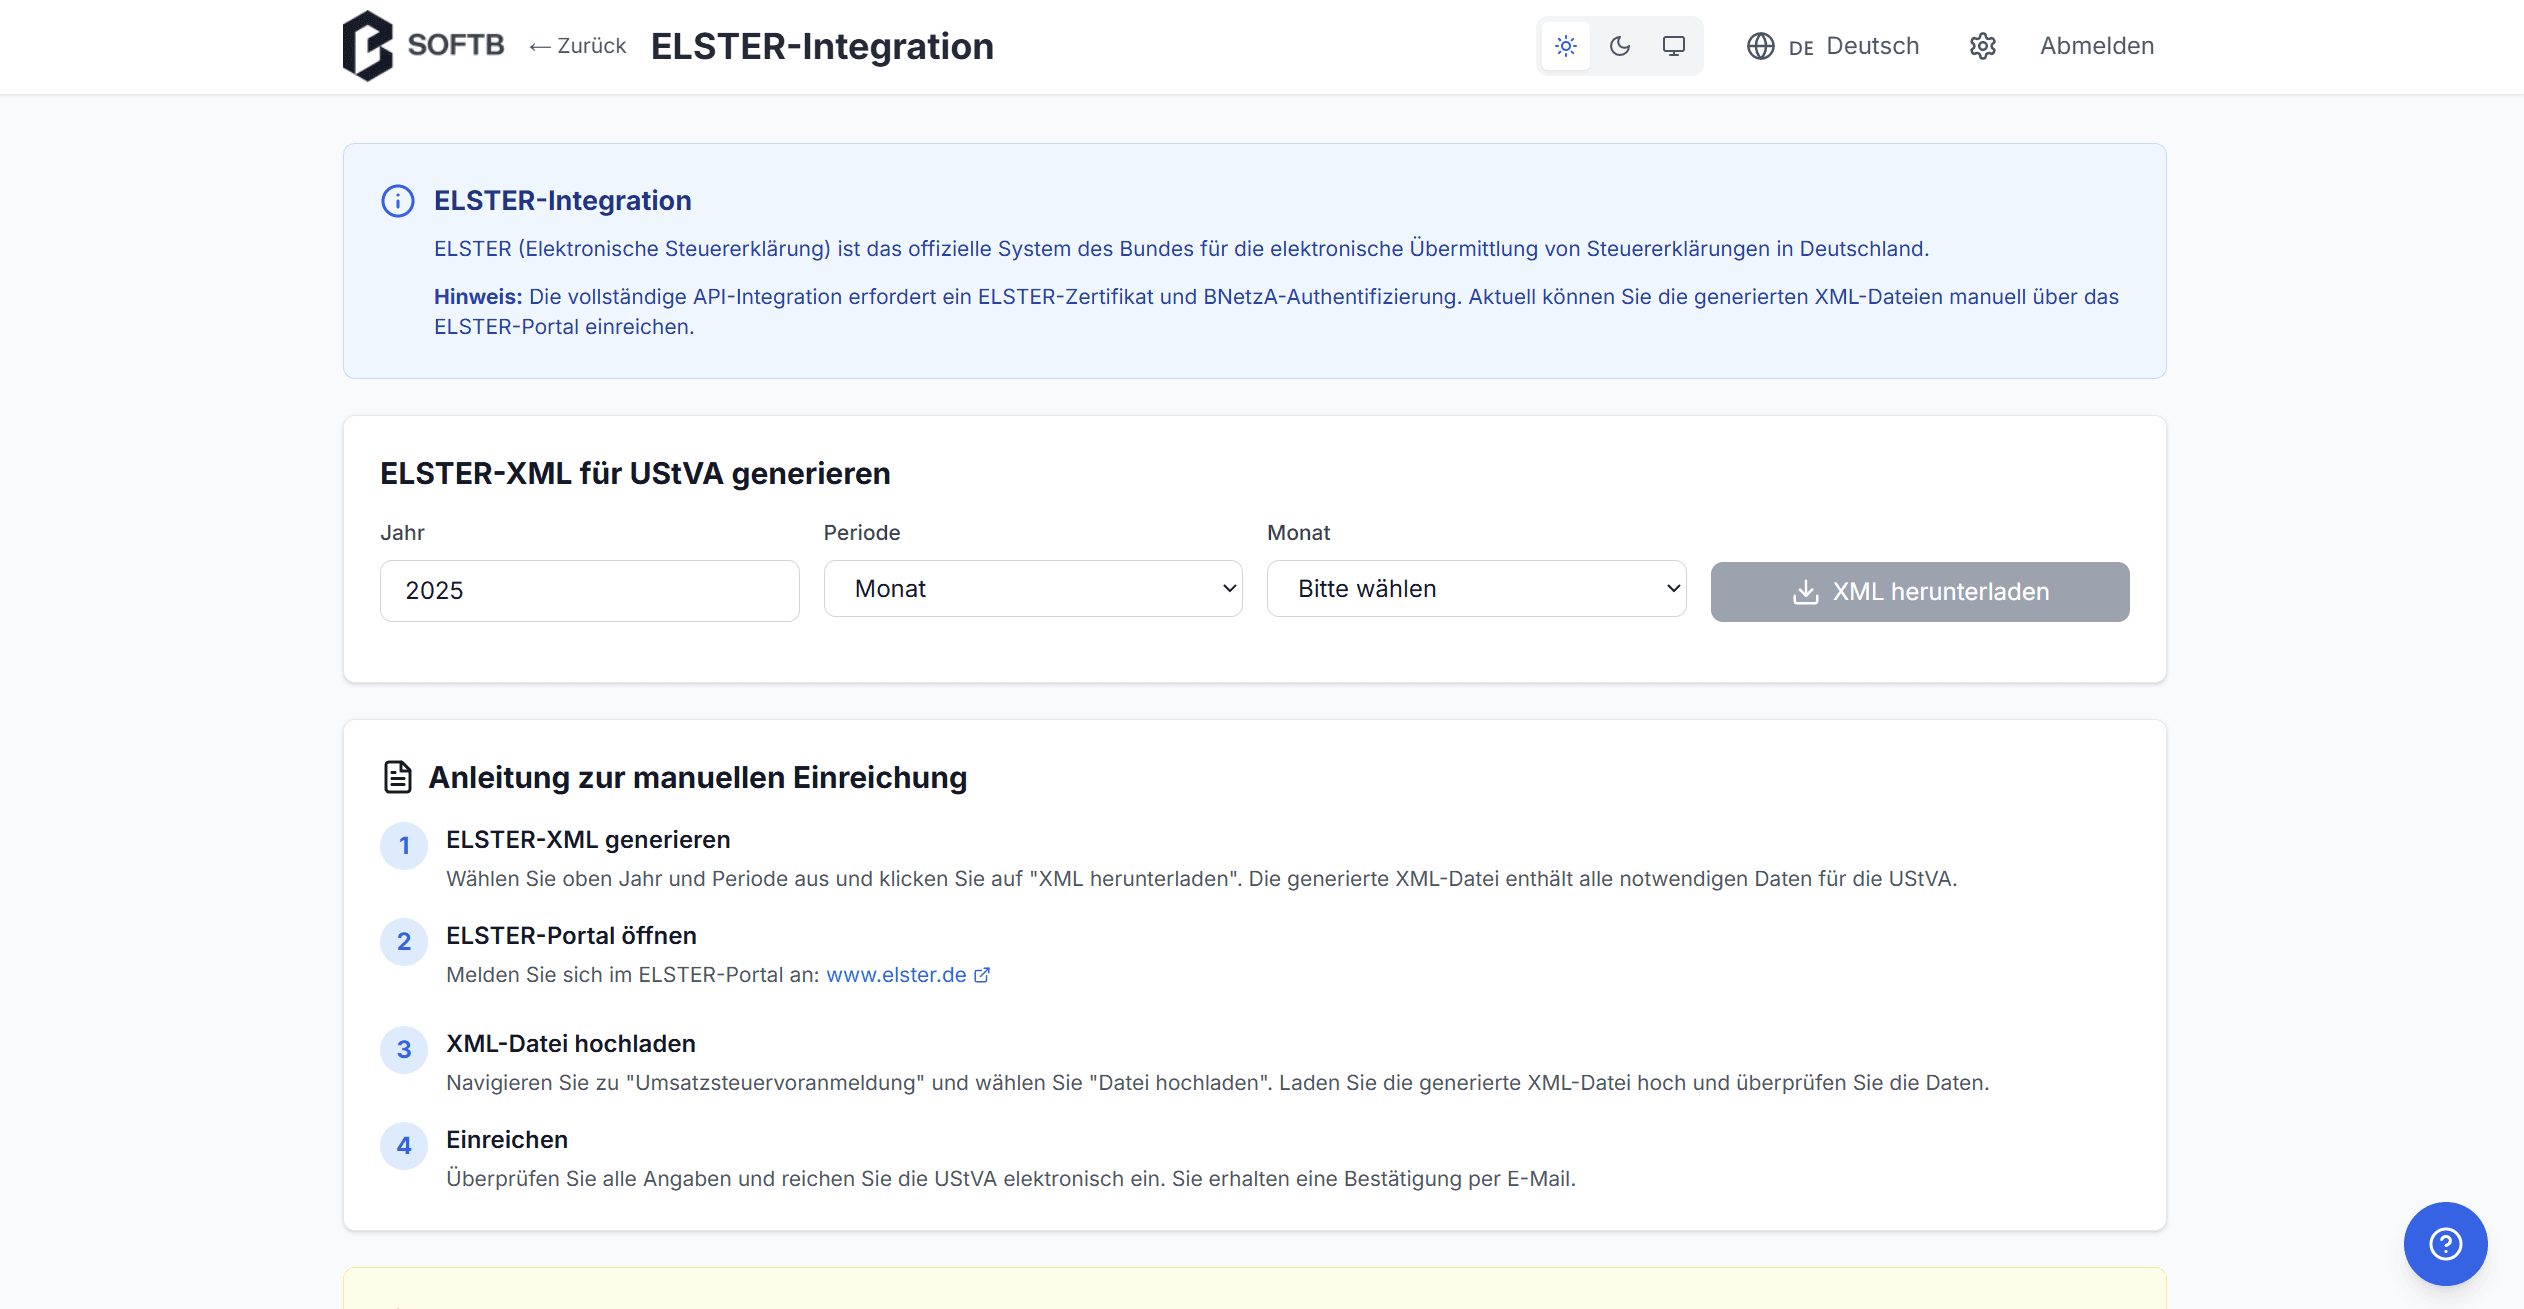Open www.elster.de link
Viewport: 2524px width, 1309px height.
pos(896,974)
